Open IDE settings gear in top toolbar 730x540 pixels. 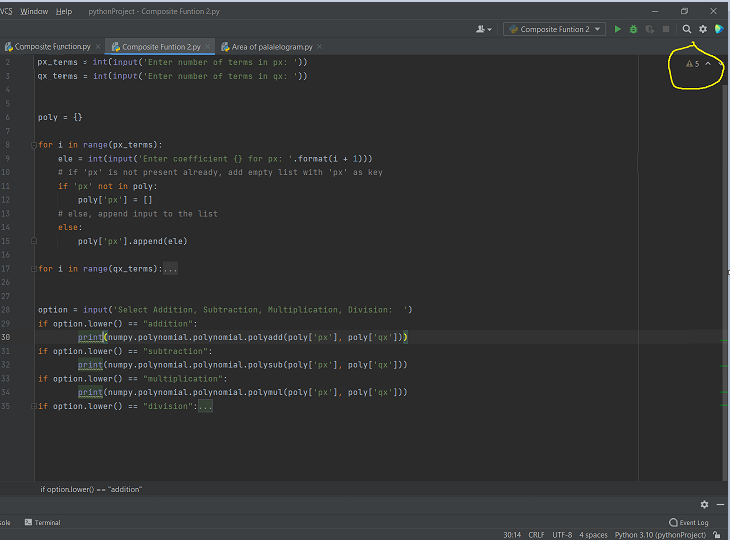(x=703, y=29)
